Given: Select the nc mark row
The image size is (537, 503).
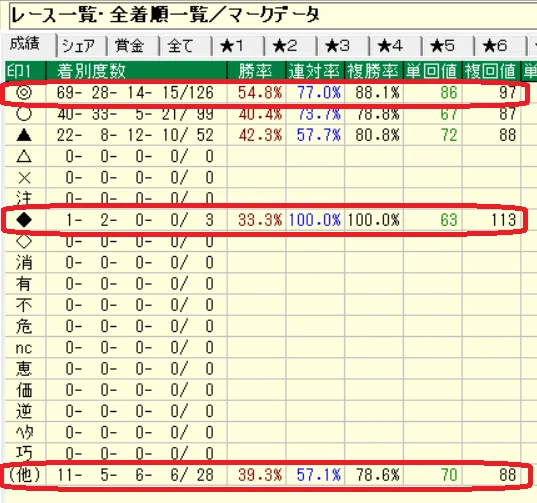Looking at the screenshot, I should tap(25, 348).
